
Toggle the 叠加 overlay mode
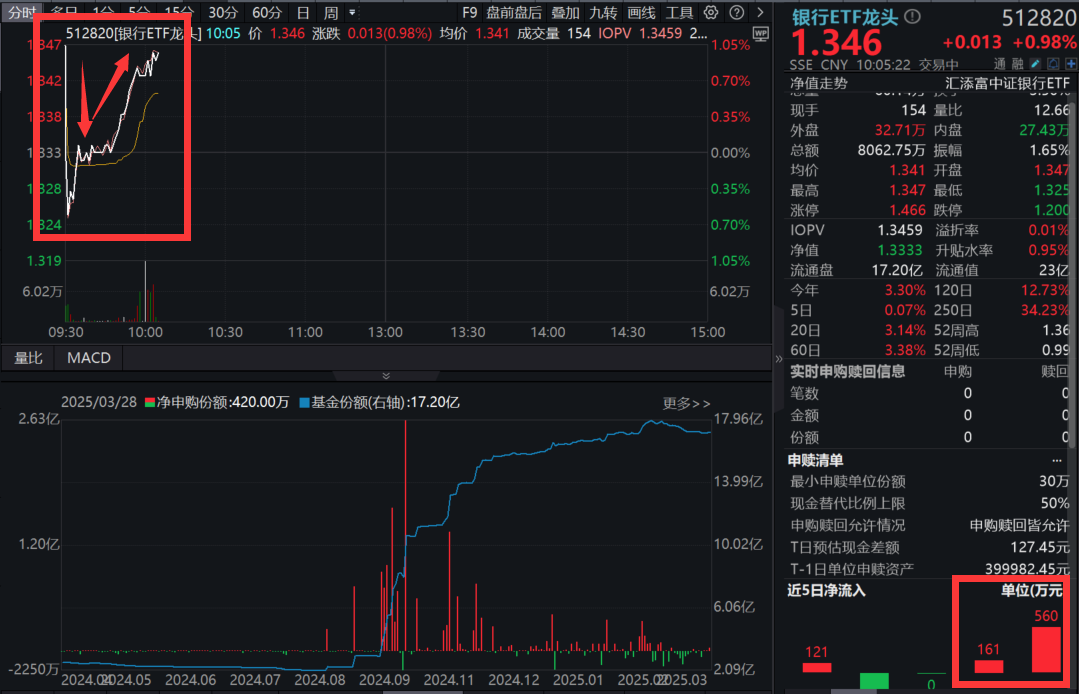(x=565, y=13)
